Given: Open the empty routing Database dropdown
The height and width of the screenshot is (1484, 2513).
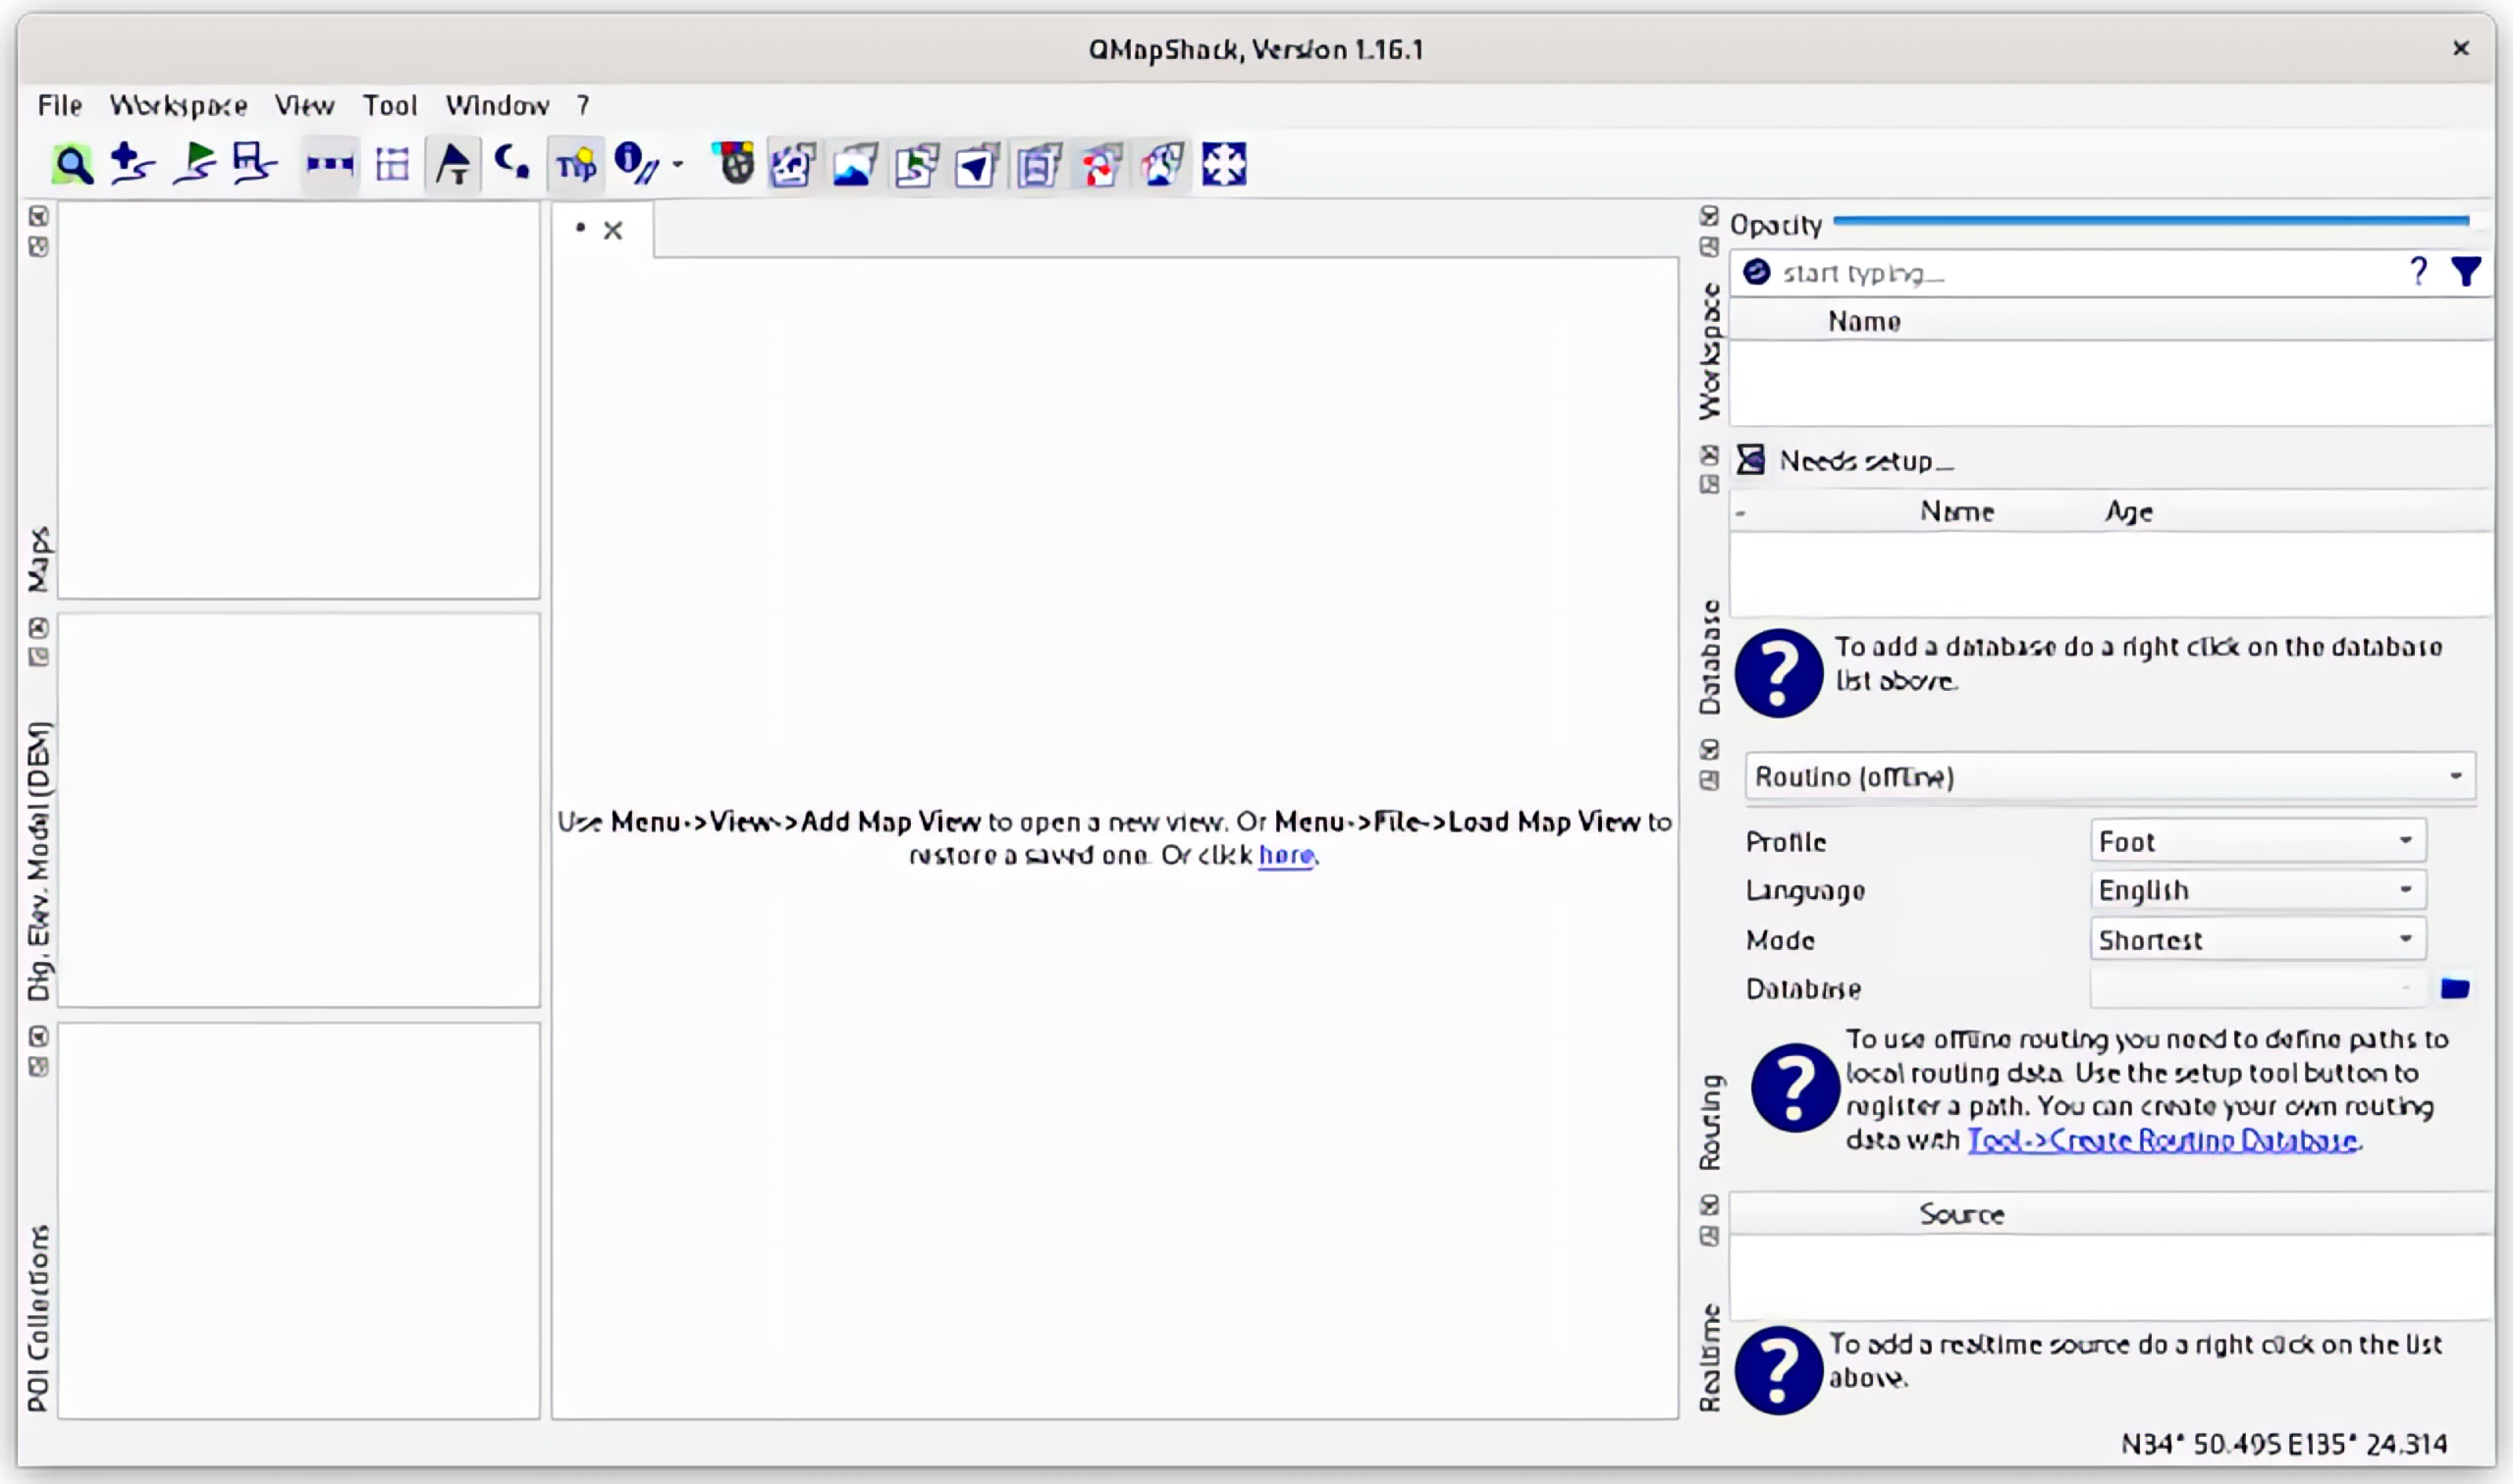Looking at the screenshot, I should pyautogui.click(x=2258, y=988).
